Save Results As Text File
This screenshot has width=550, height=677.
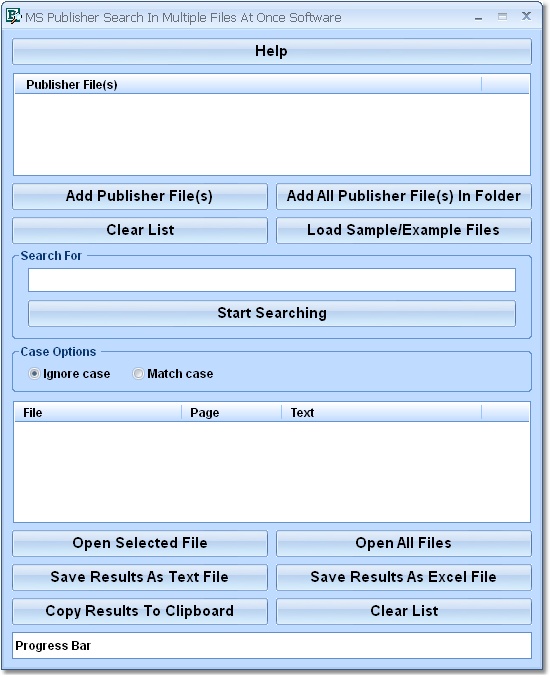coord(140,577)
